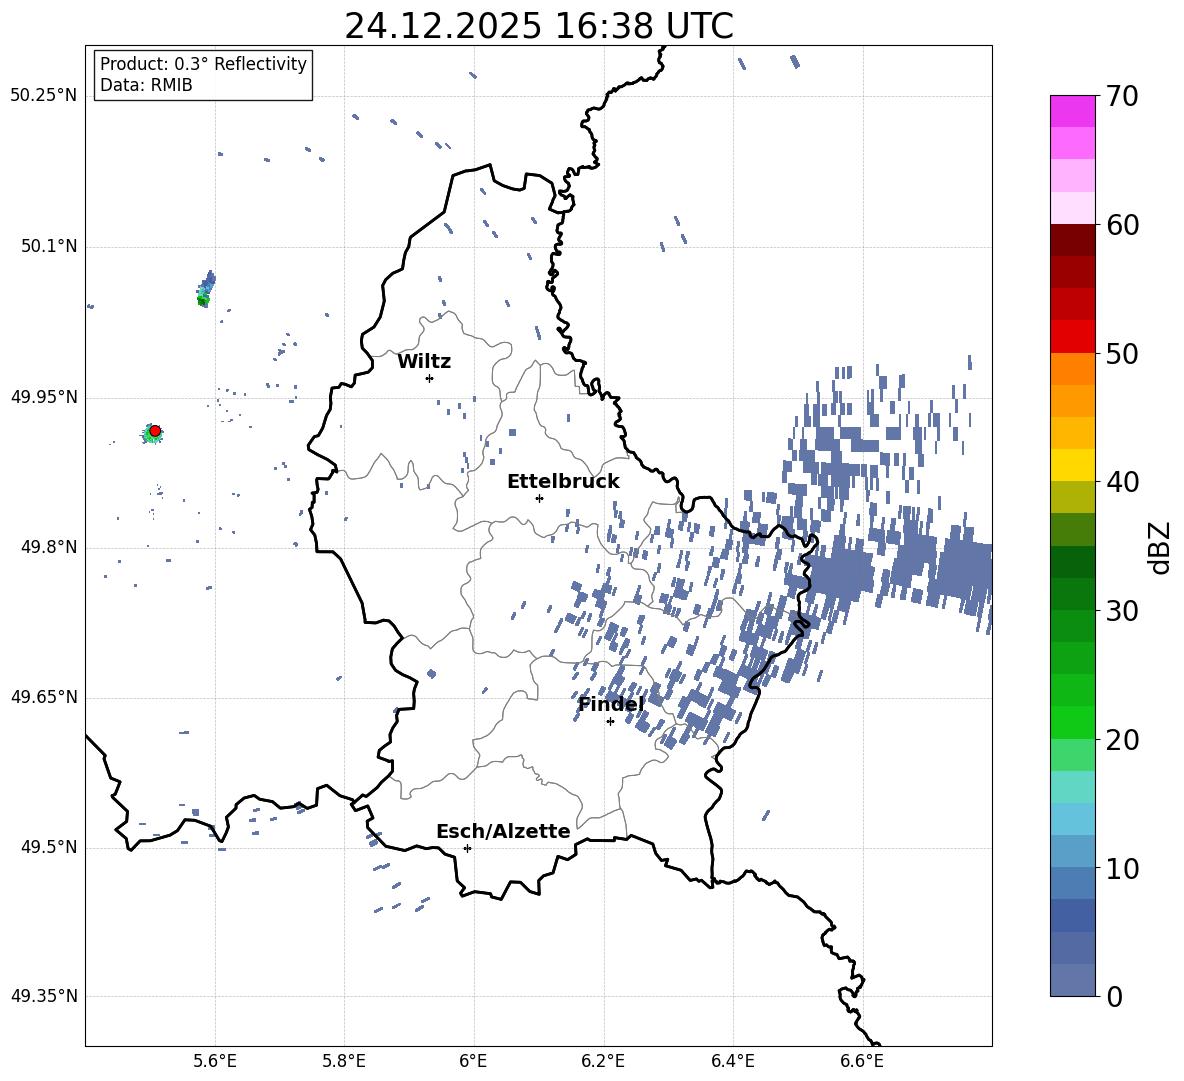Image resolution: width=1184 pixels, height=1081 pixels.
Task: Click the 5.6°E longitude label
Action: 215,1061
